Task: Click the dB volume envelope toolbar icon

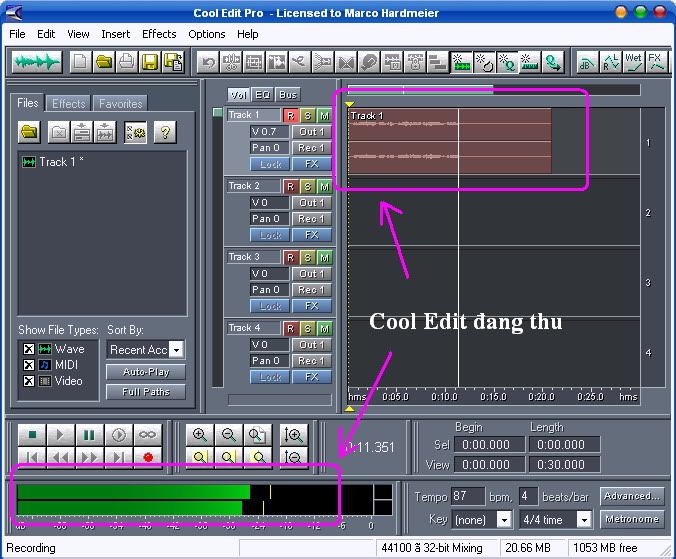Action: [x=587, y=62]
